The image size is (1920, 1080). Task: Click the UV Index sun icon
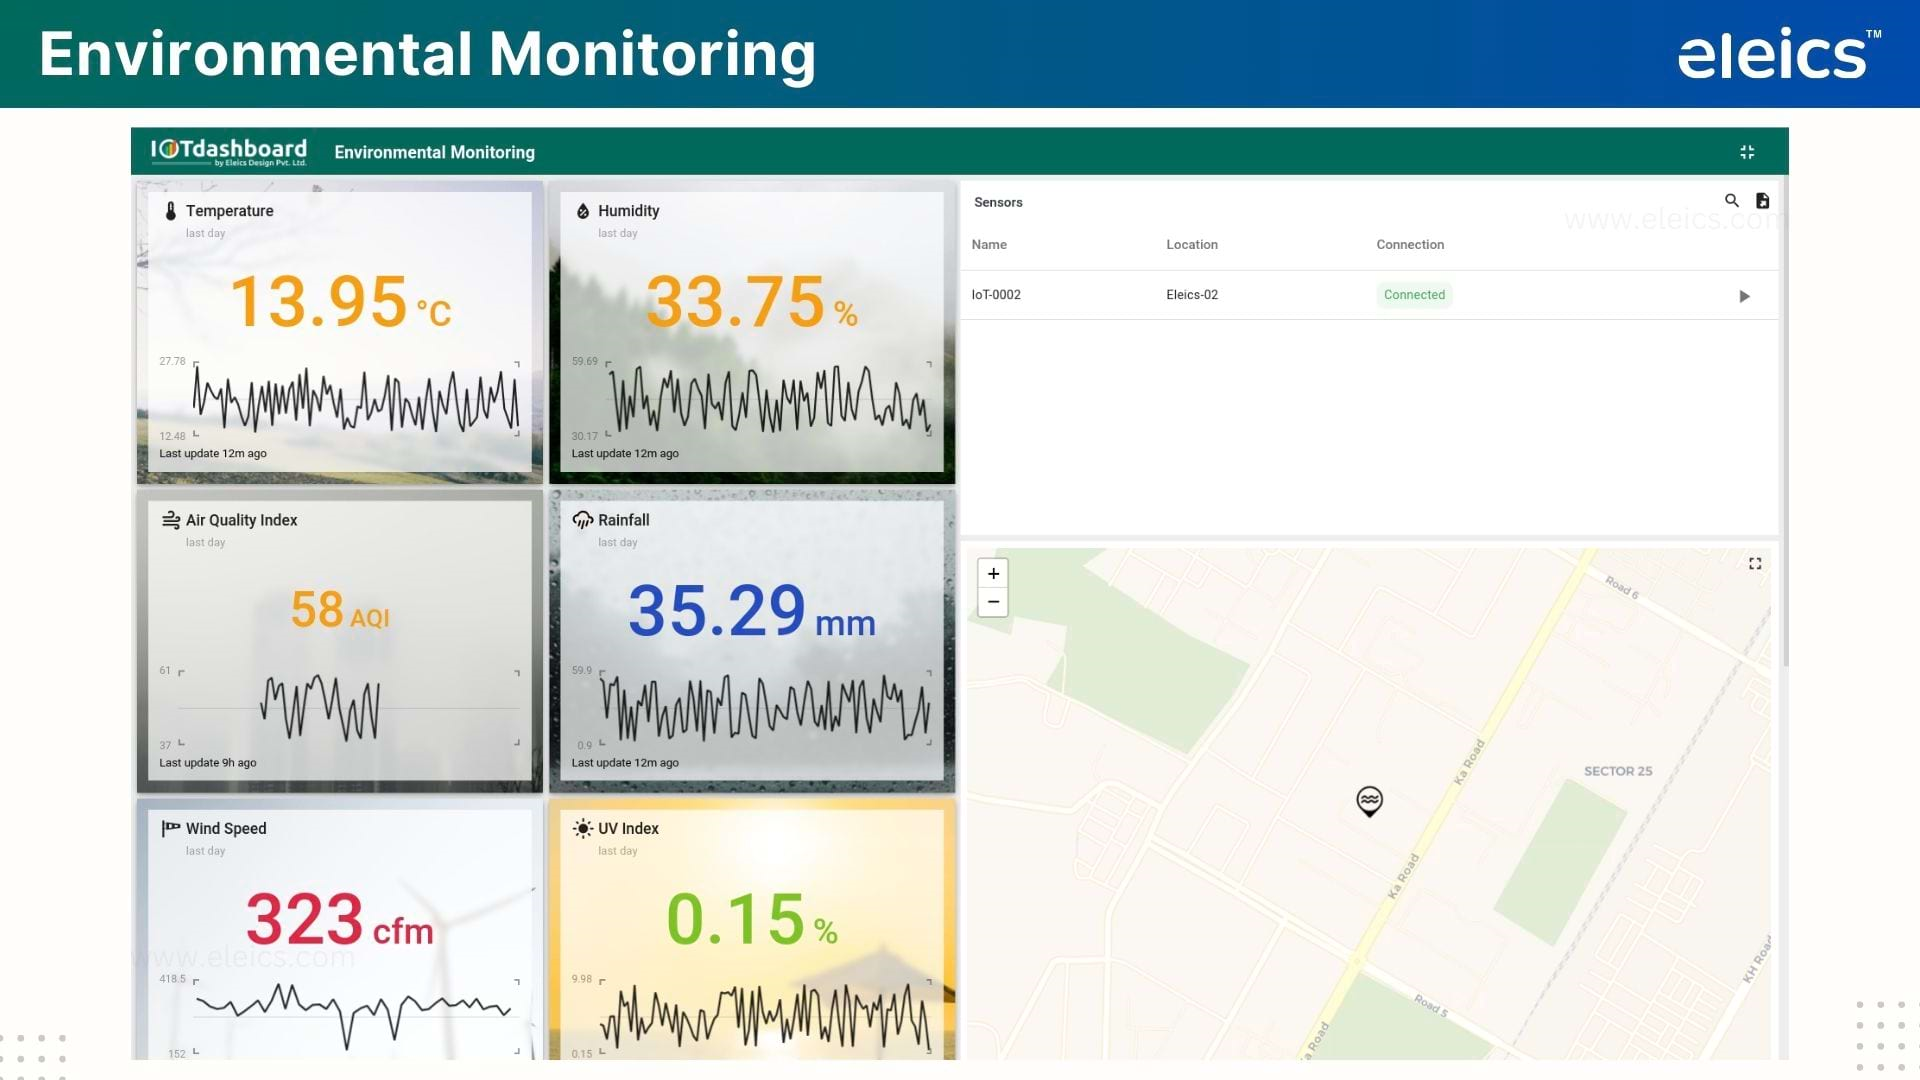(583, 828)
